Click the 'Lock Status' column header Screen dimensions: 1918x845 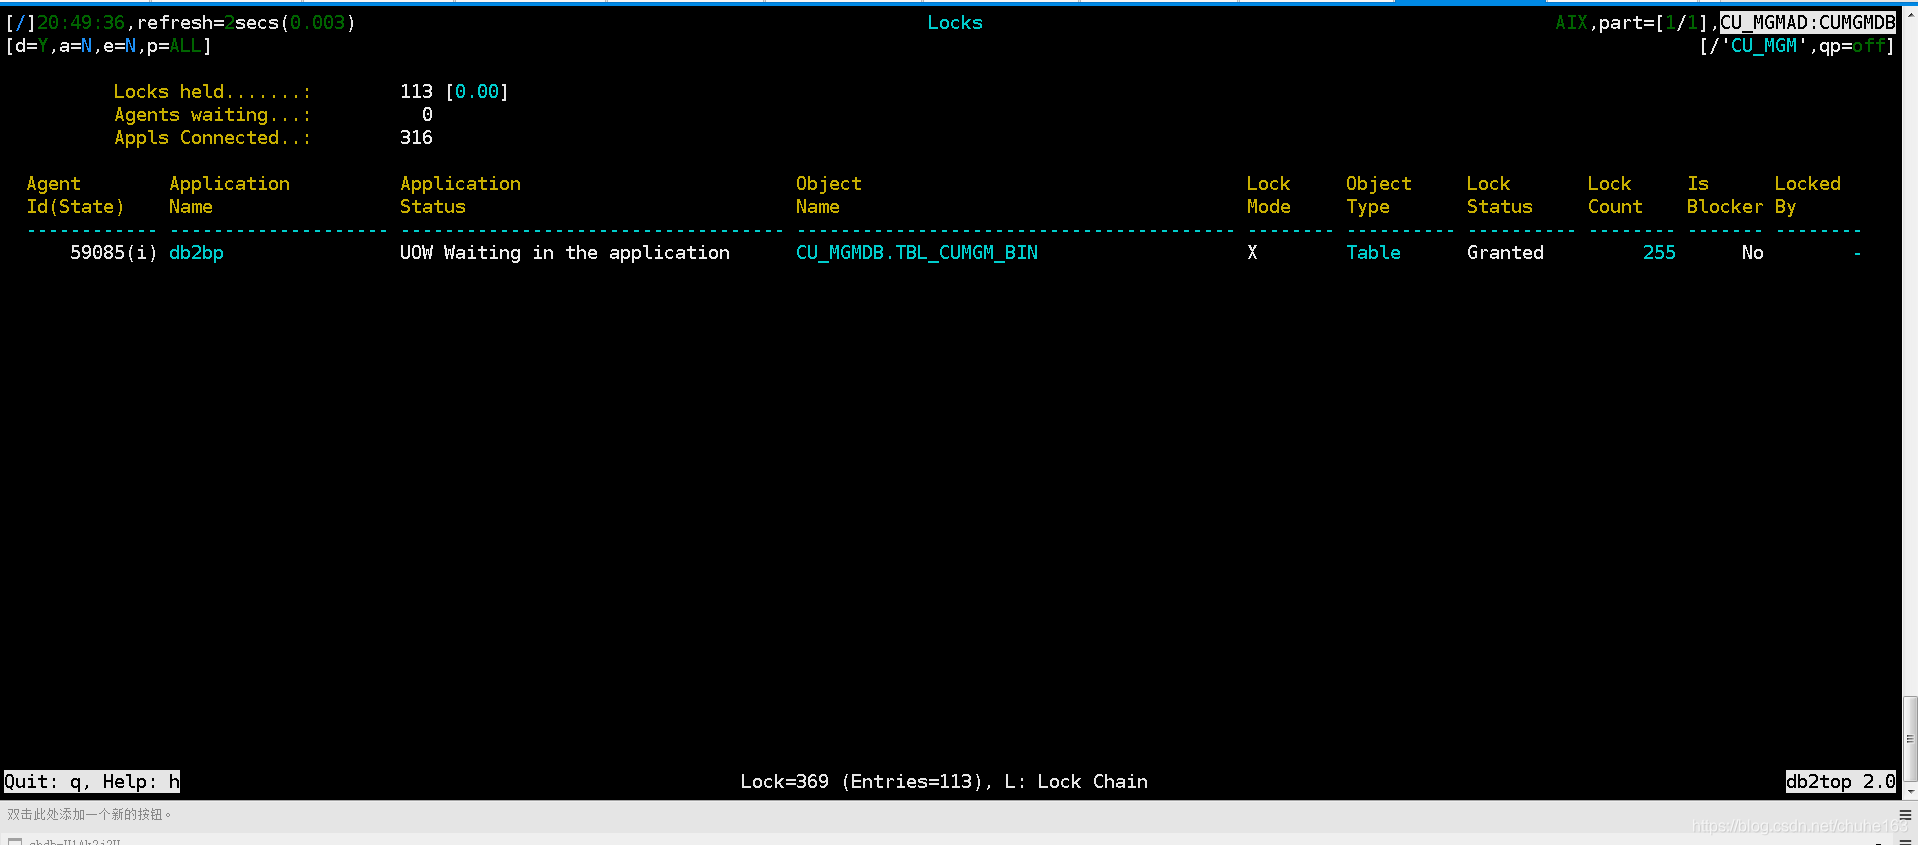click(1499, 195)
